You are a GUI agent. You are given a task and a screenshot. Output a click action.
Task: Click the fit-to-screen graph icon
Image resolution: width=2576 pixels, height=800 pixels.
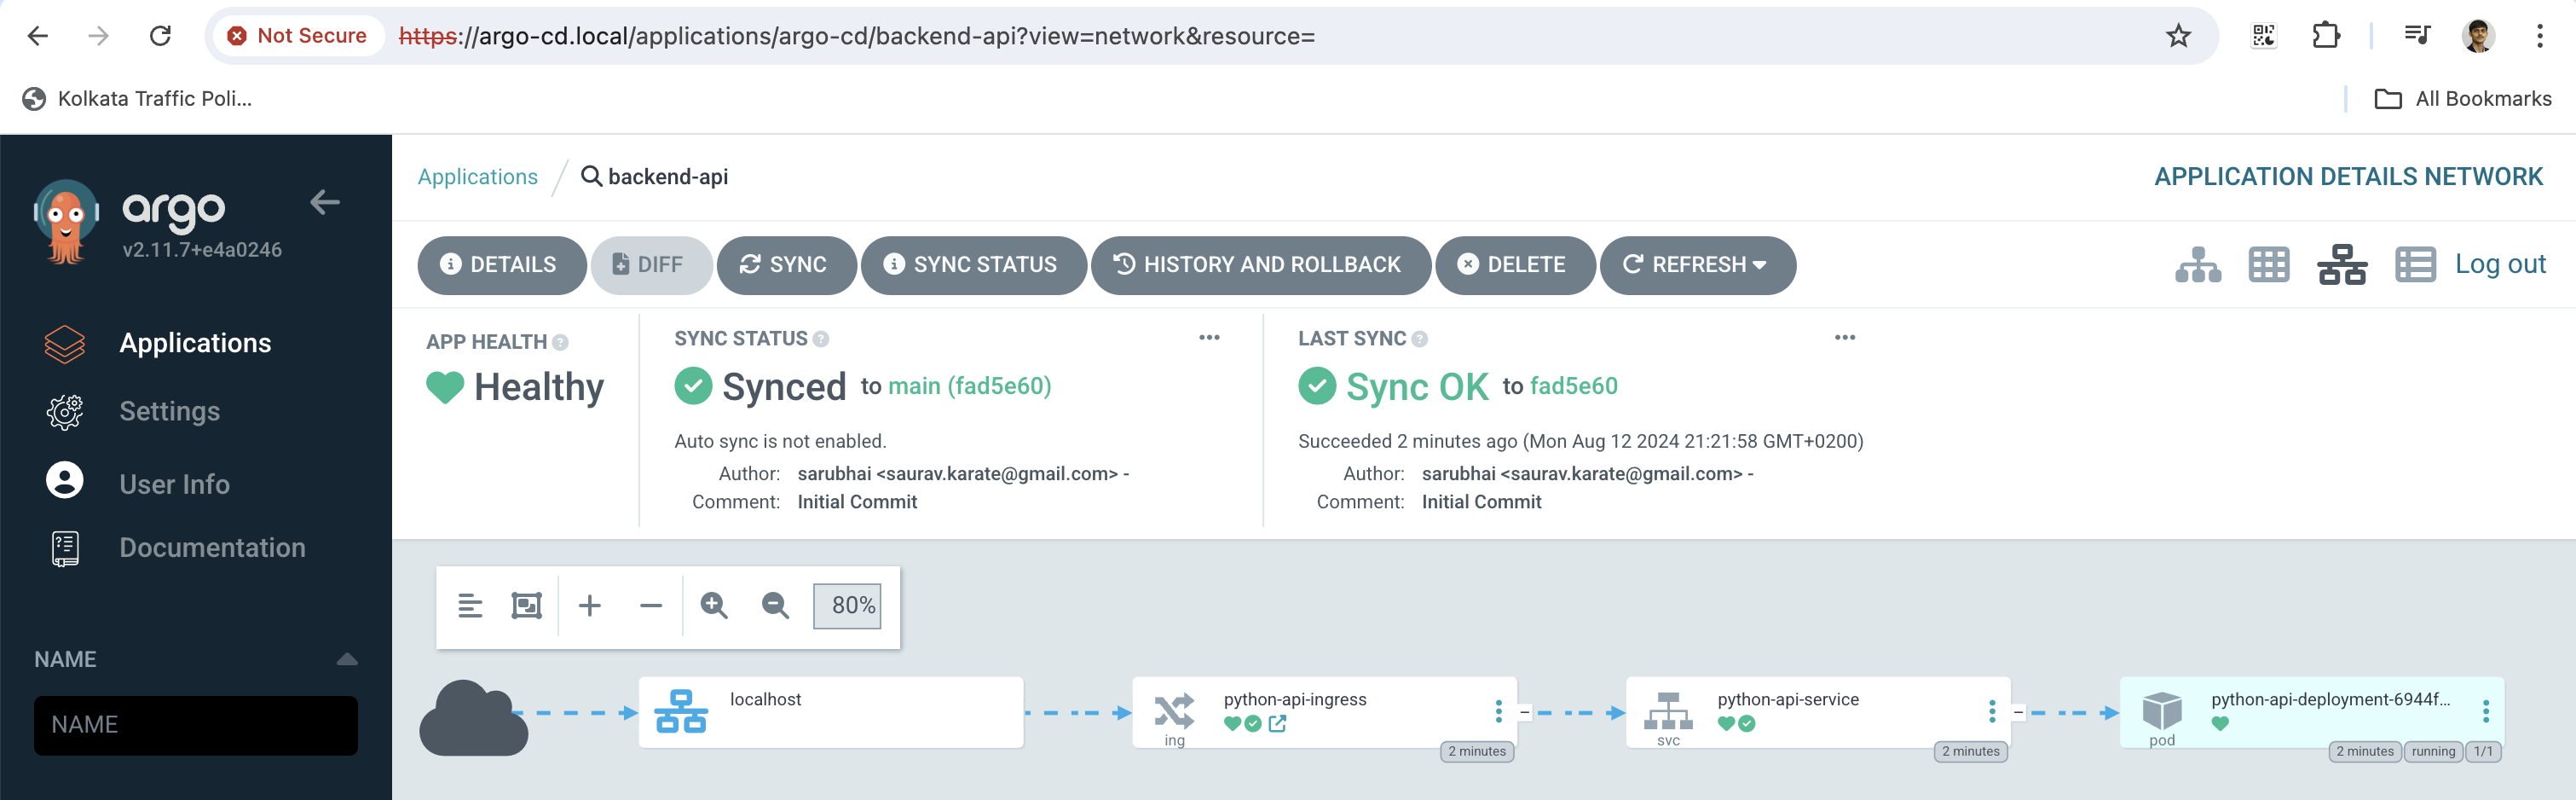tap(526, 606)
